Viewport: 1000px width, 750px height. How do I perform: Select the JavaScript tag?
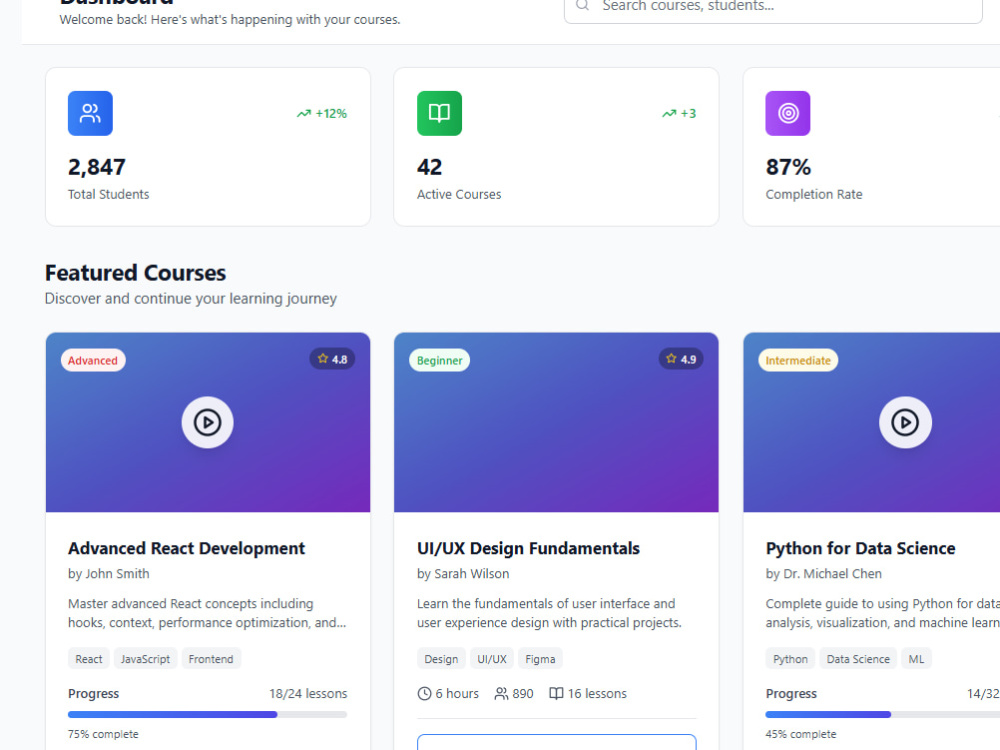point(145,659)
